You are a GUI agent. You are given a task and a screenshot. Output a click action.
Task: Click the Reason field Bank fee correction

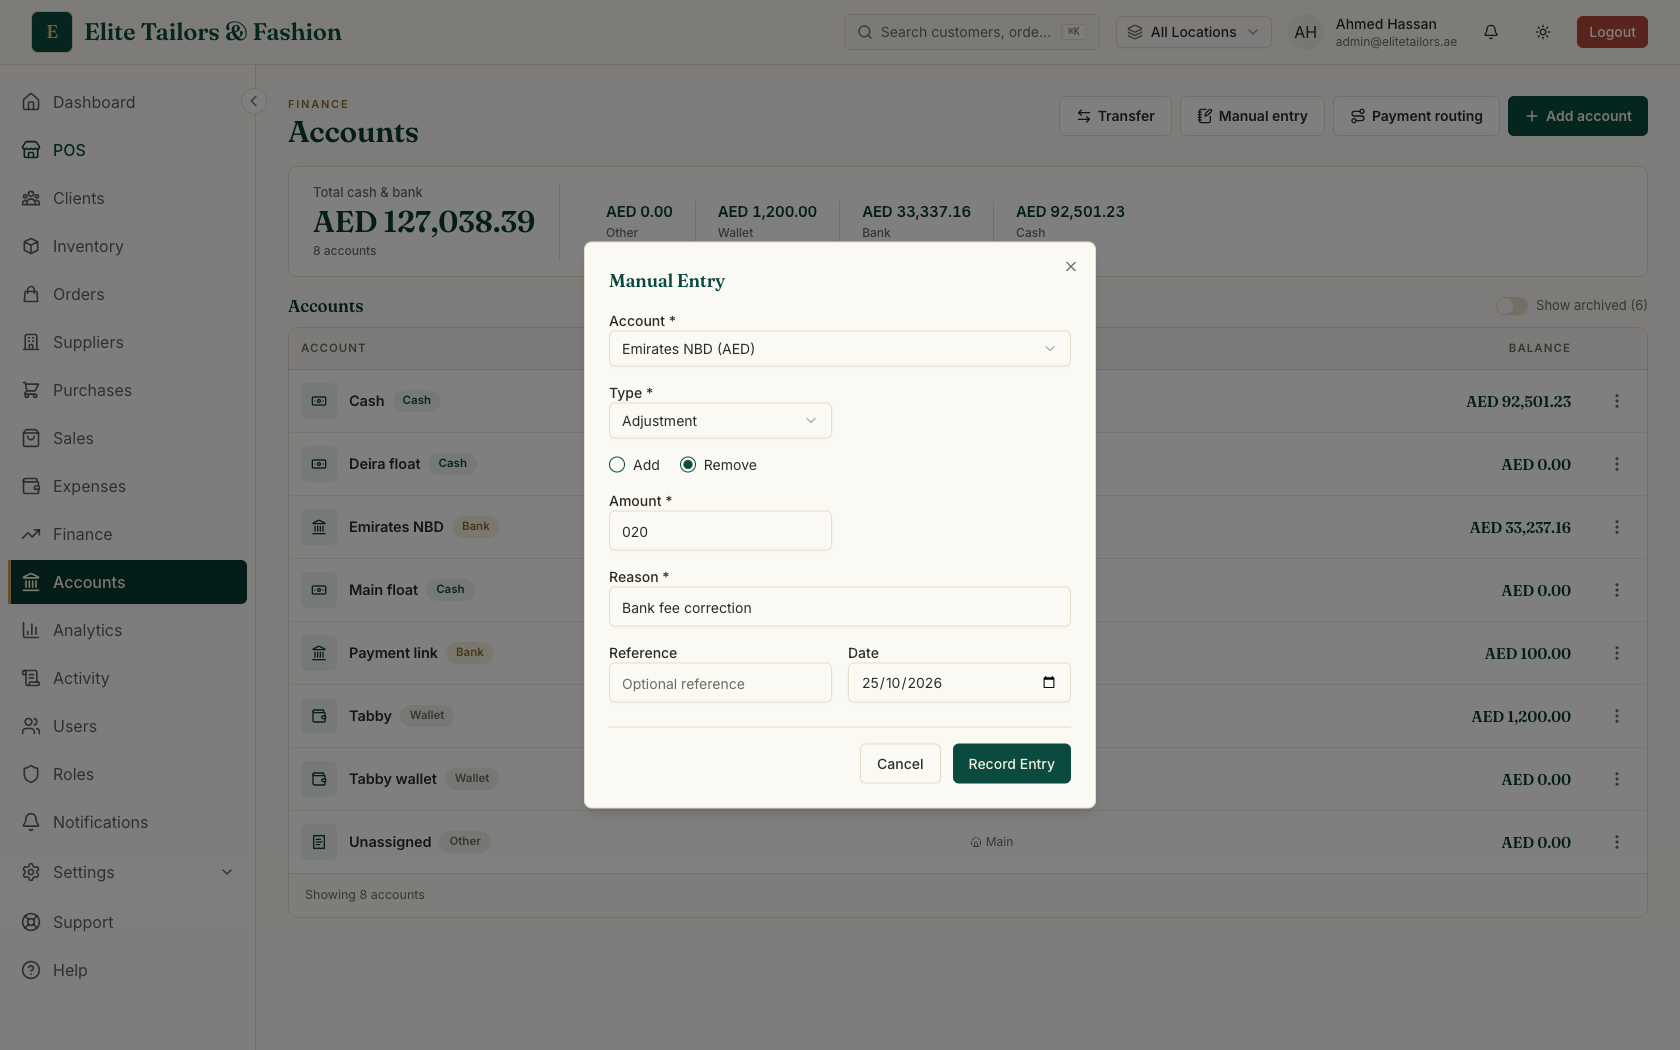pyautogui.click(x=840, y=607)
